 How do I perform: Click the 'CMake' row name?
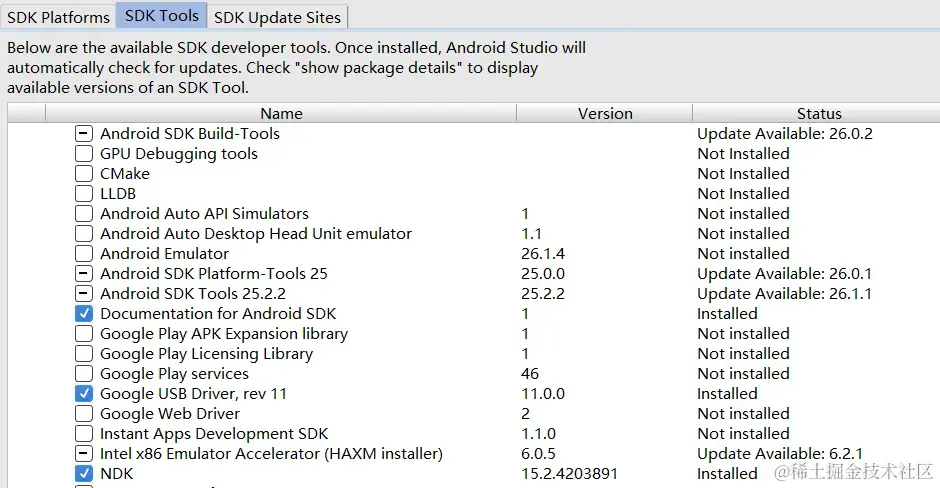125,174
